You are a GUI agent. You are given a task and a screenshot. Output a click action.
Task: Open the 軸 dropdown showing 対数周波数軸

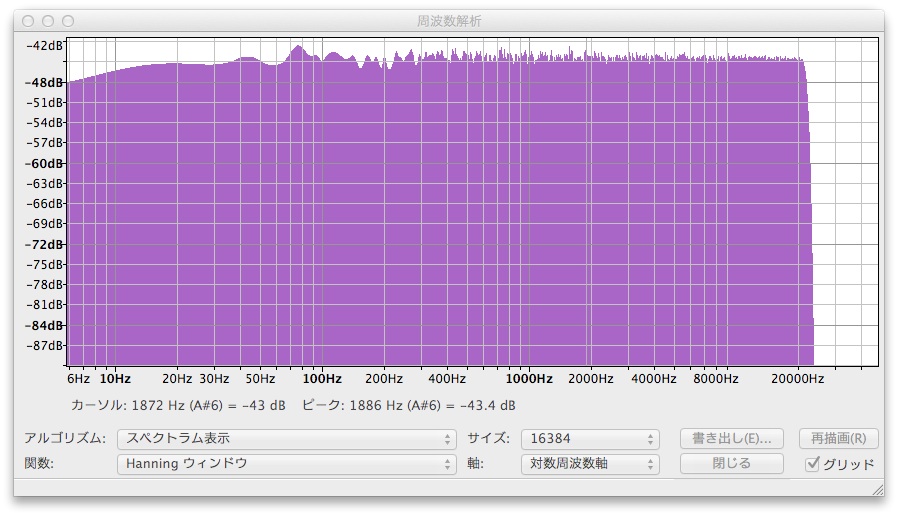pos(590,464)
